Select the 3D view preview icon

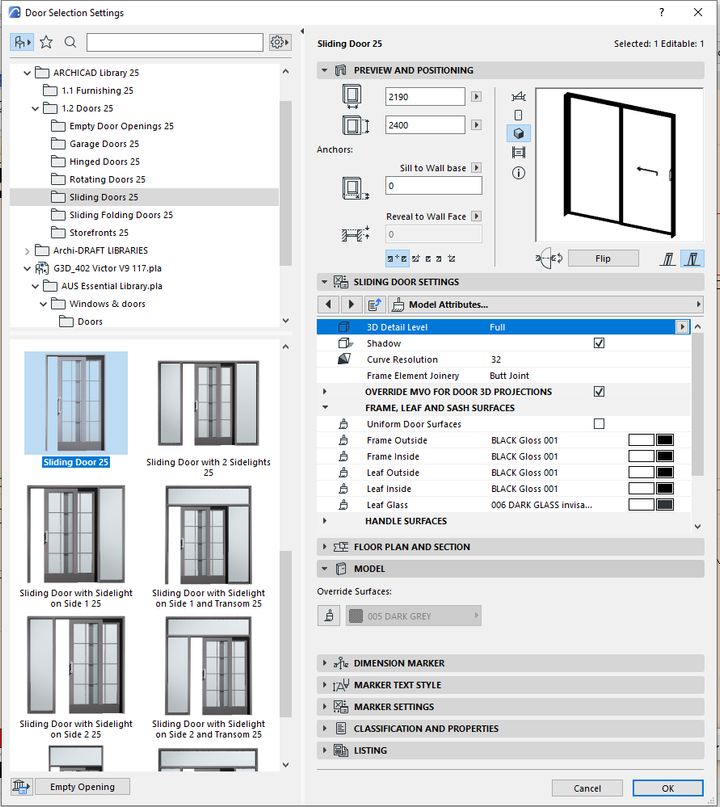tap(518, 134)
